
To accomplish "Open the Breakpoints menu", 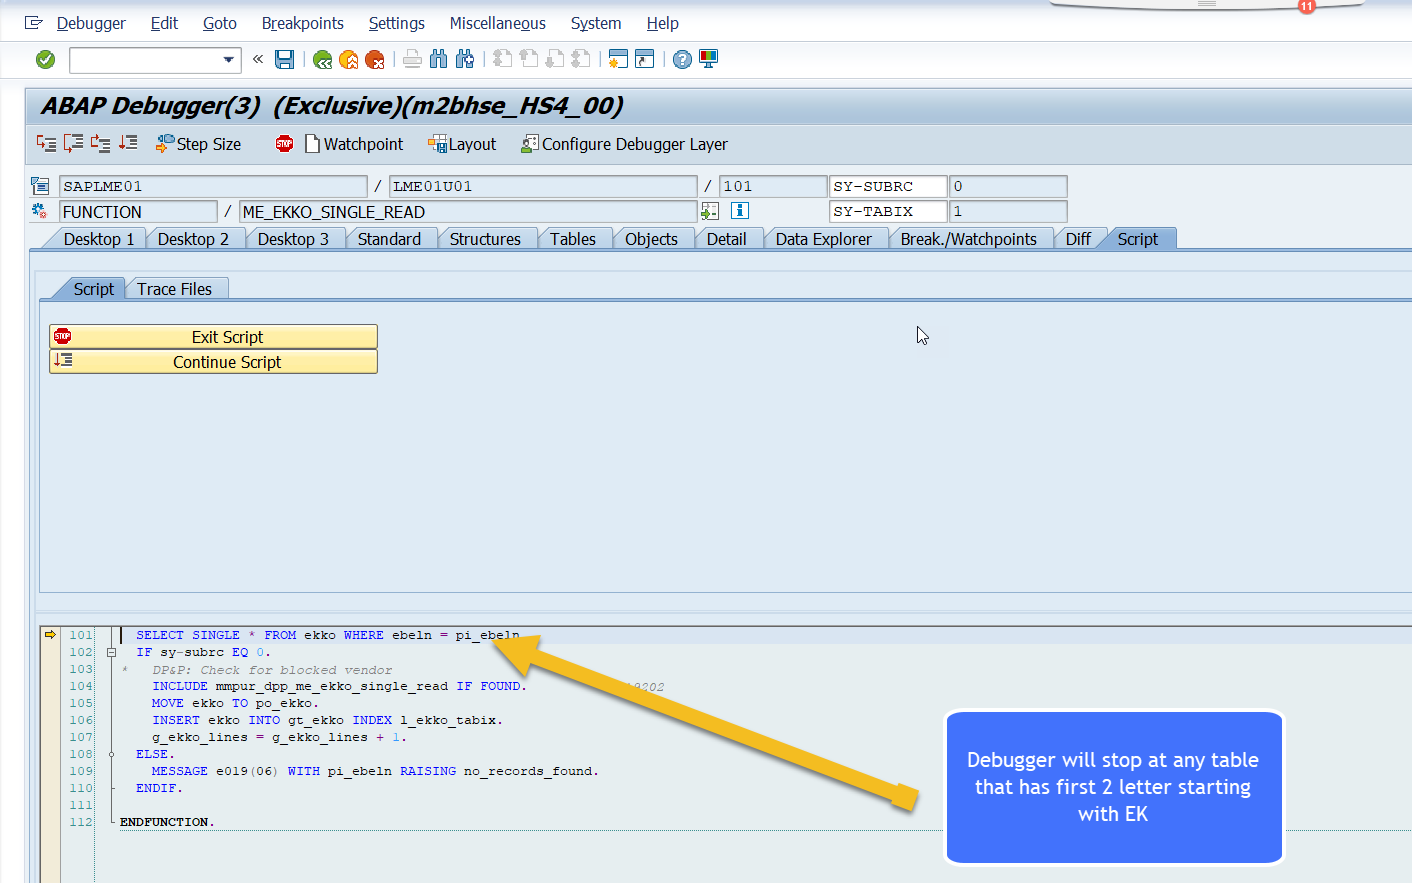I will coord(303,23).
